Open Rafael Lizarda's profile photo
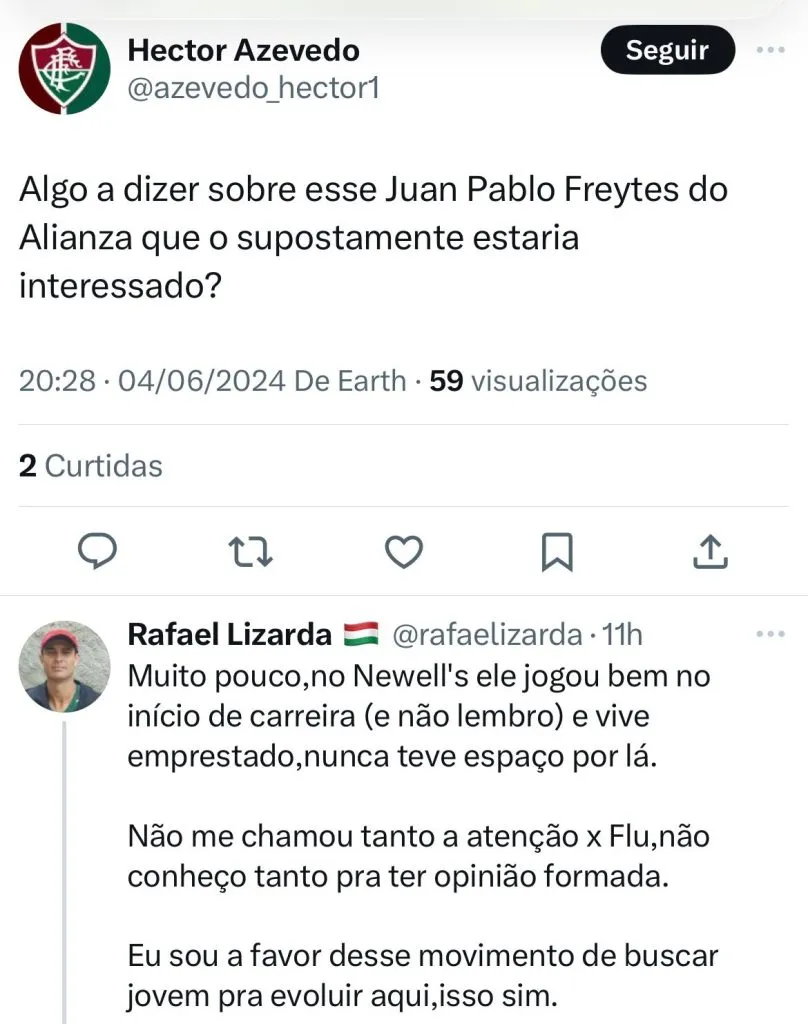808x1024 pixels. pyautogui.click(x=65, y=666)
